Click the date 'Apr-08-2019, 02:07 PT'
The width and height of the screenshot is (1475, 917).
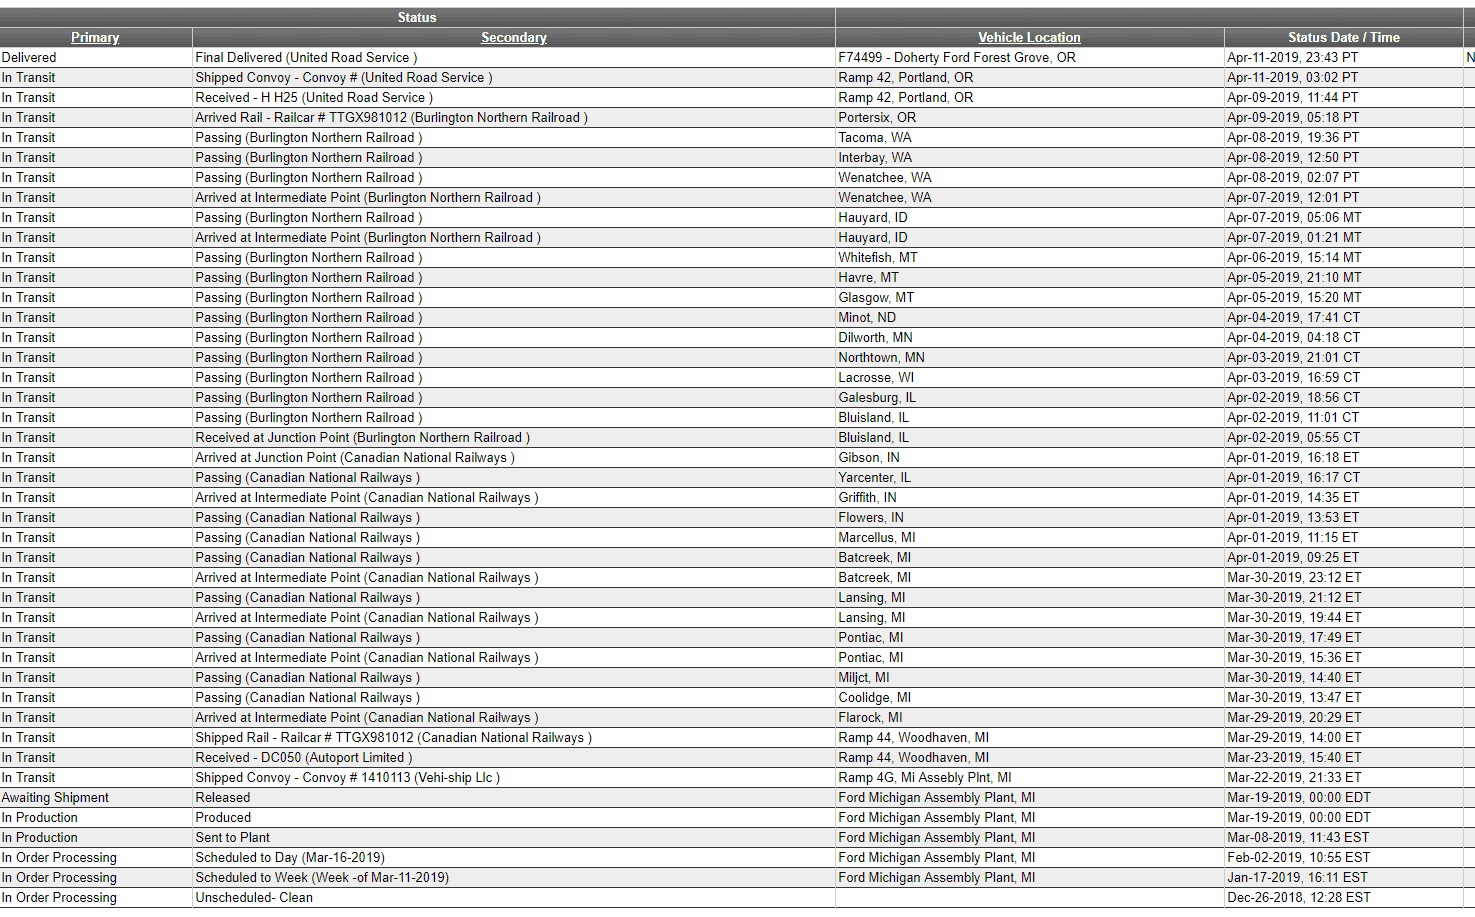[1293, 177]
